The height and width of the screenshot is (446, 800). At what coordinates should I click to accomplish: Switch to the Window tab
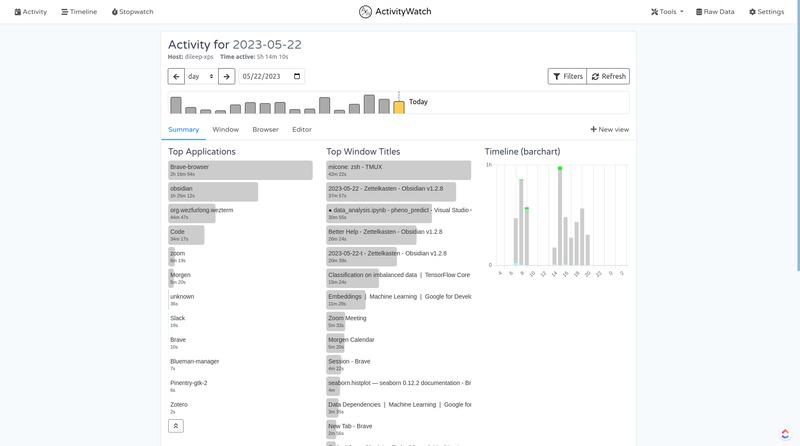click(226, 130)
